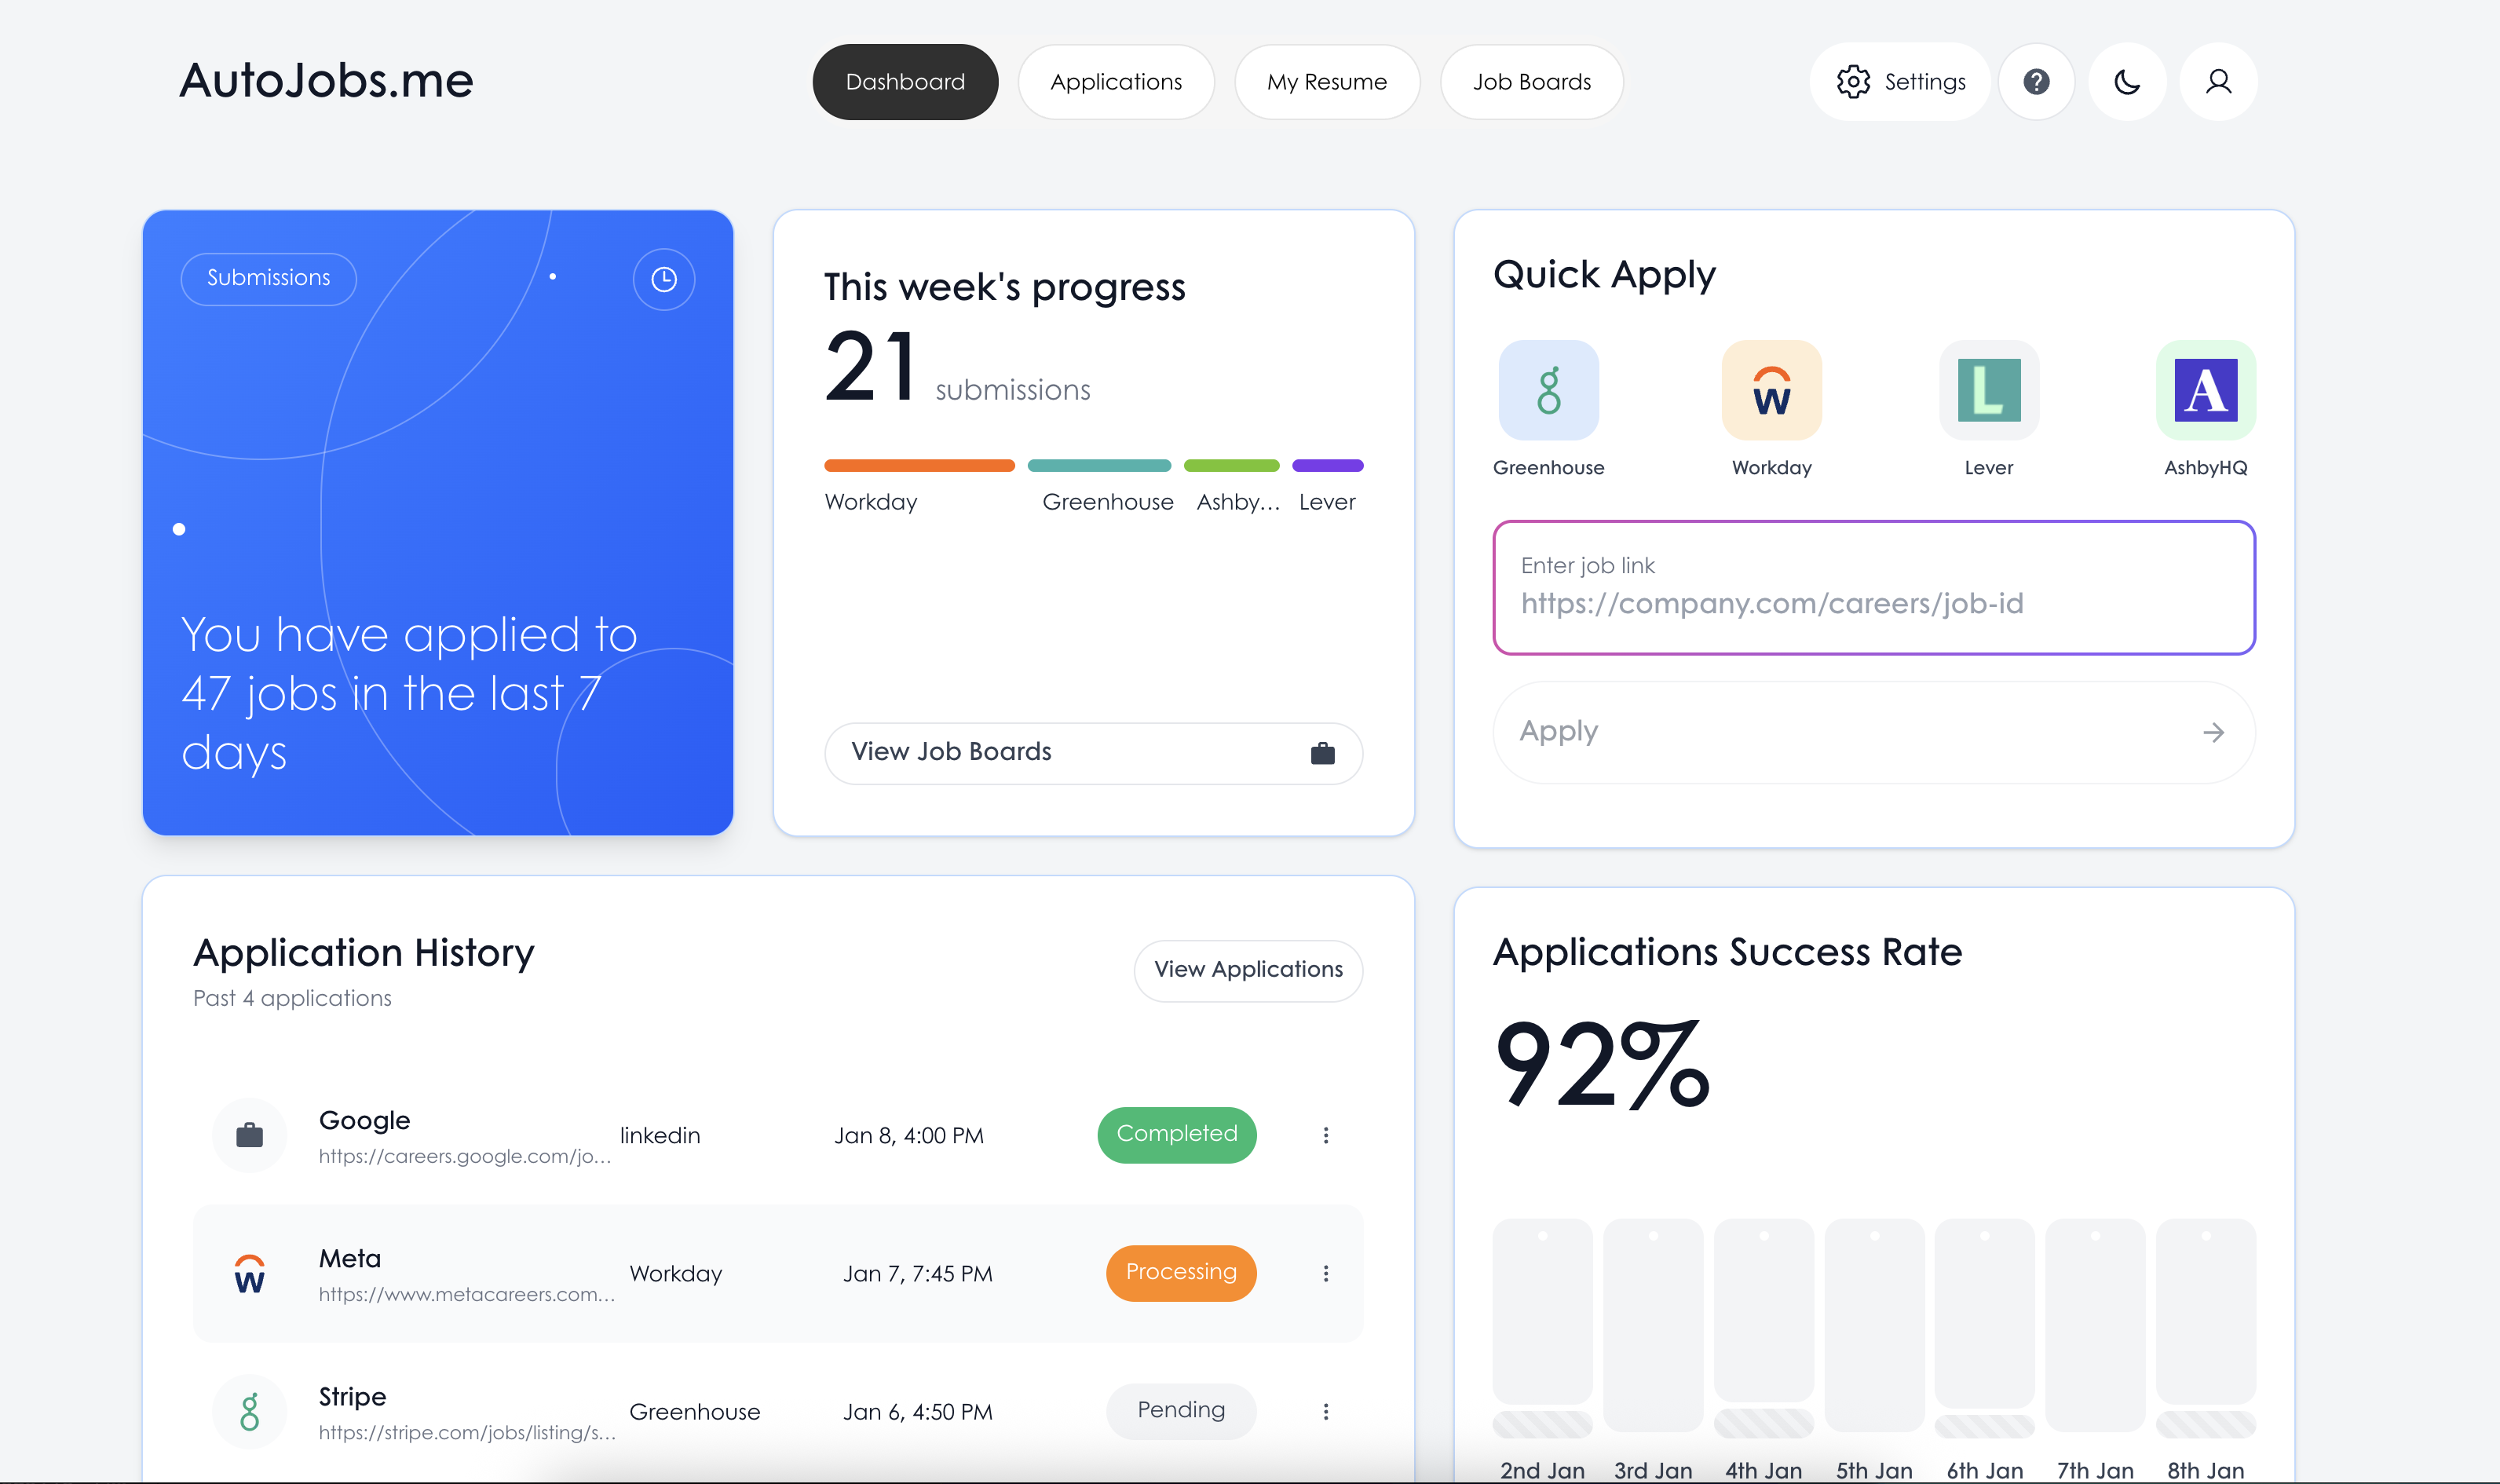Switch to the Applications tab
2500x1484 pixels.
pos(1116,82)
